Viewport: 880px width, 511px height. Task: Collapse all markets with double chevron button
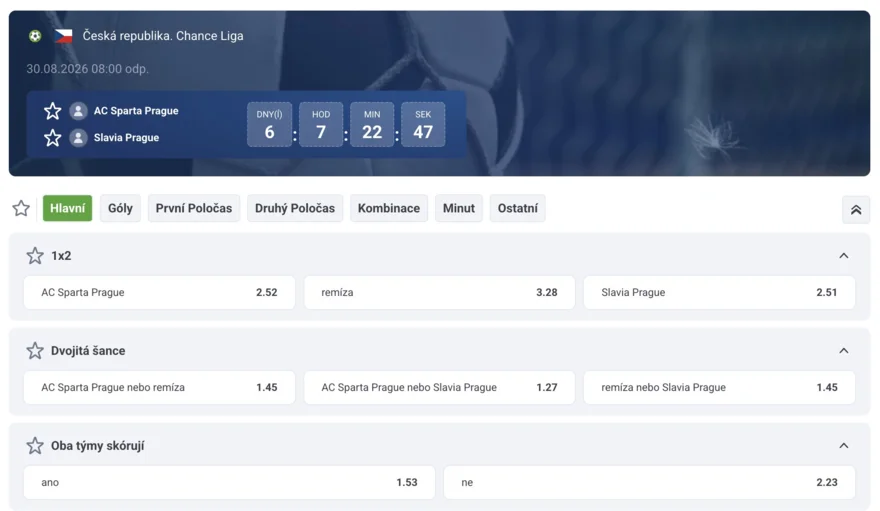tap(856, 210)
